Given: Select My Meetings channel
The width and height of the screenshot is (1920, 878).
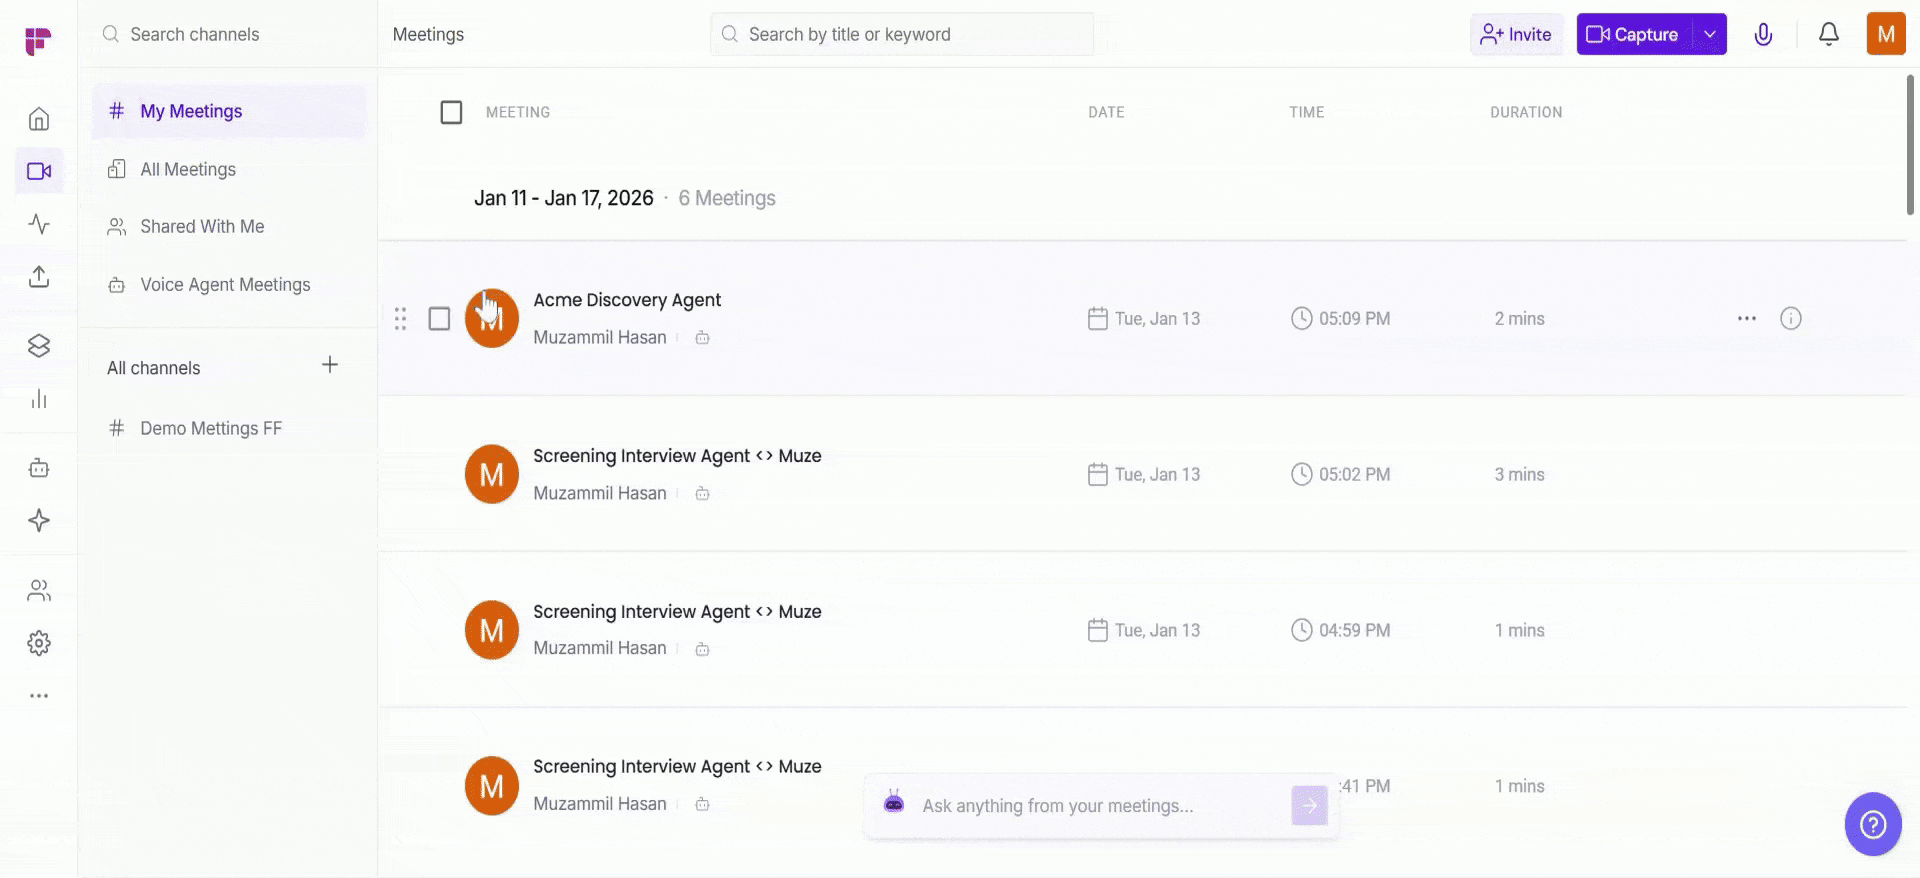Looking at the screenshot, I should tap(229, 111).
